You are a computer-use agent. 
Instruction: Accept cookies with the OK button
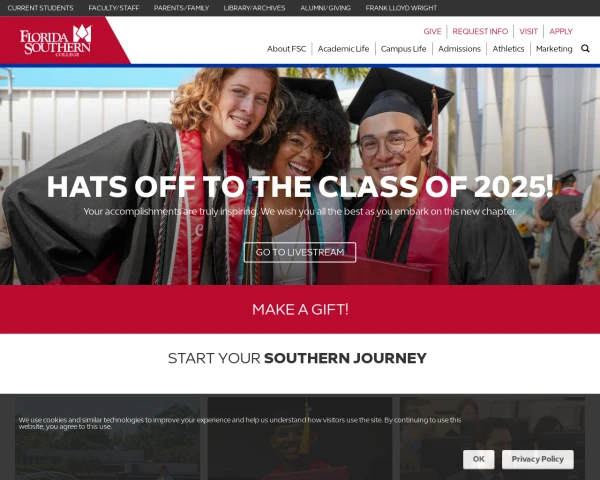[478, 459]
